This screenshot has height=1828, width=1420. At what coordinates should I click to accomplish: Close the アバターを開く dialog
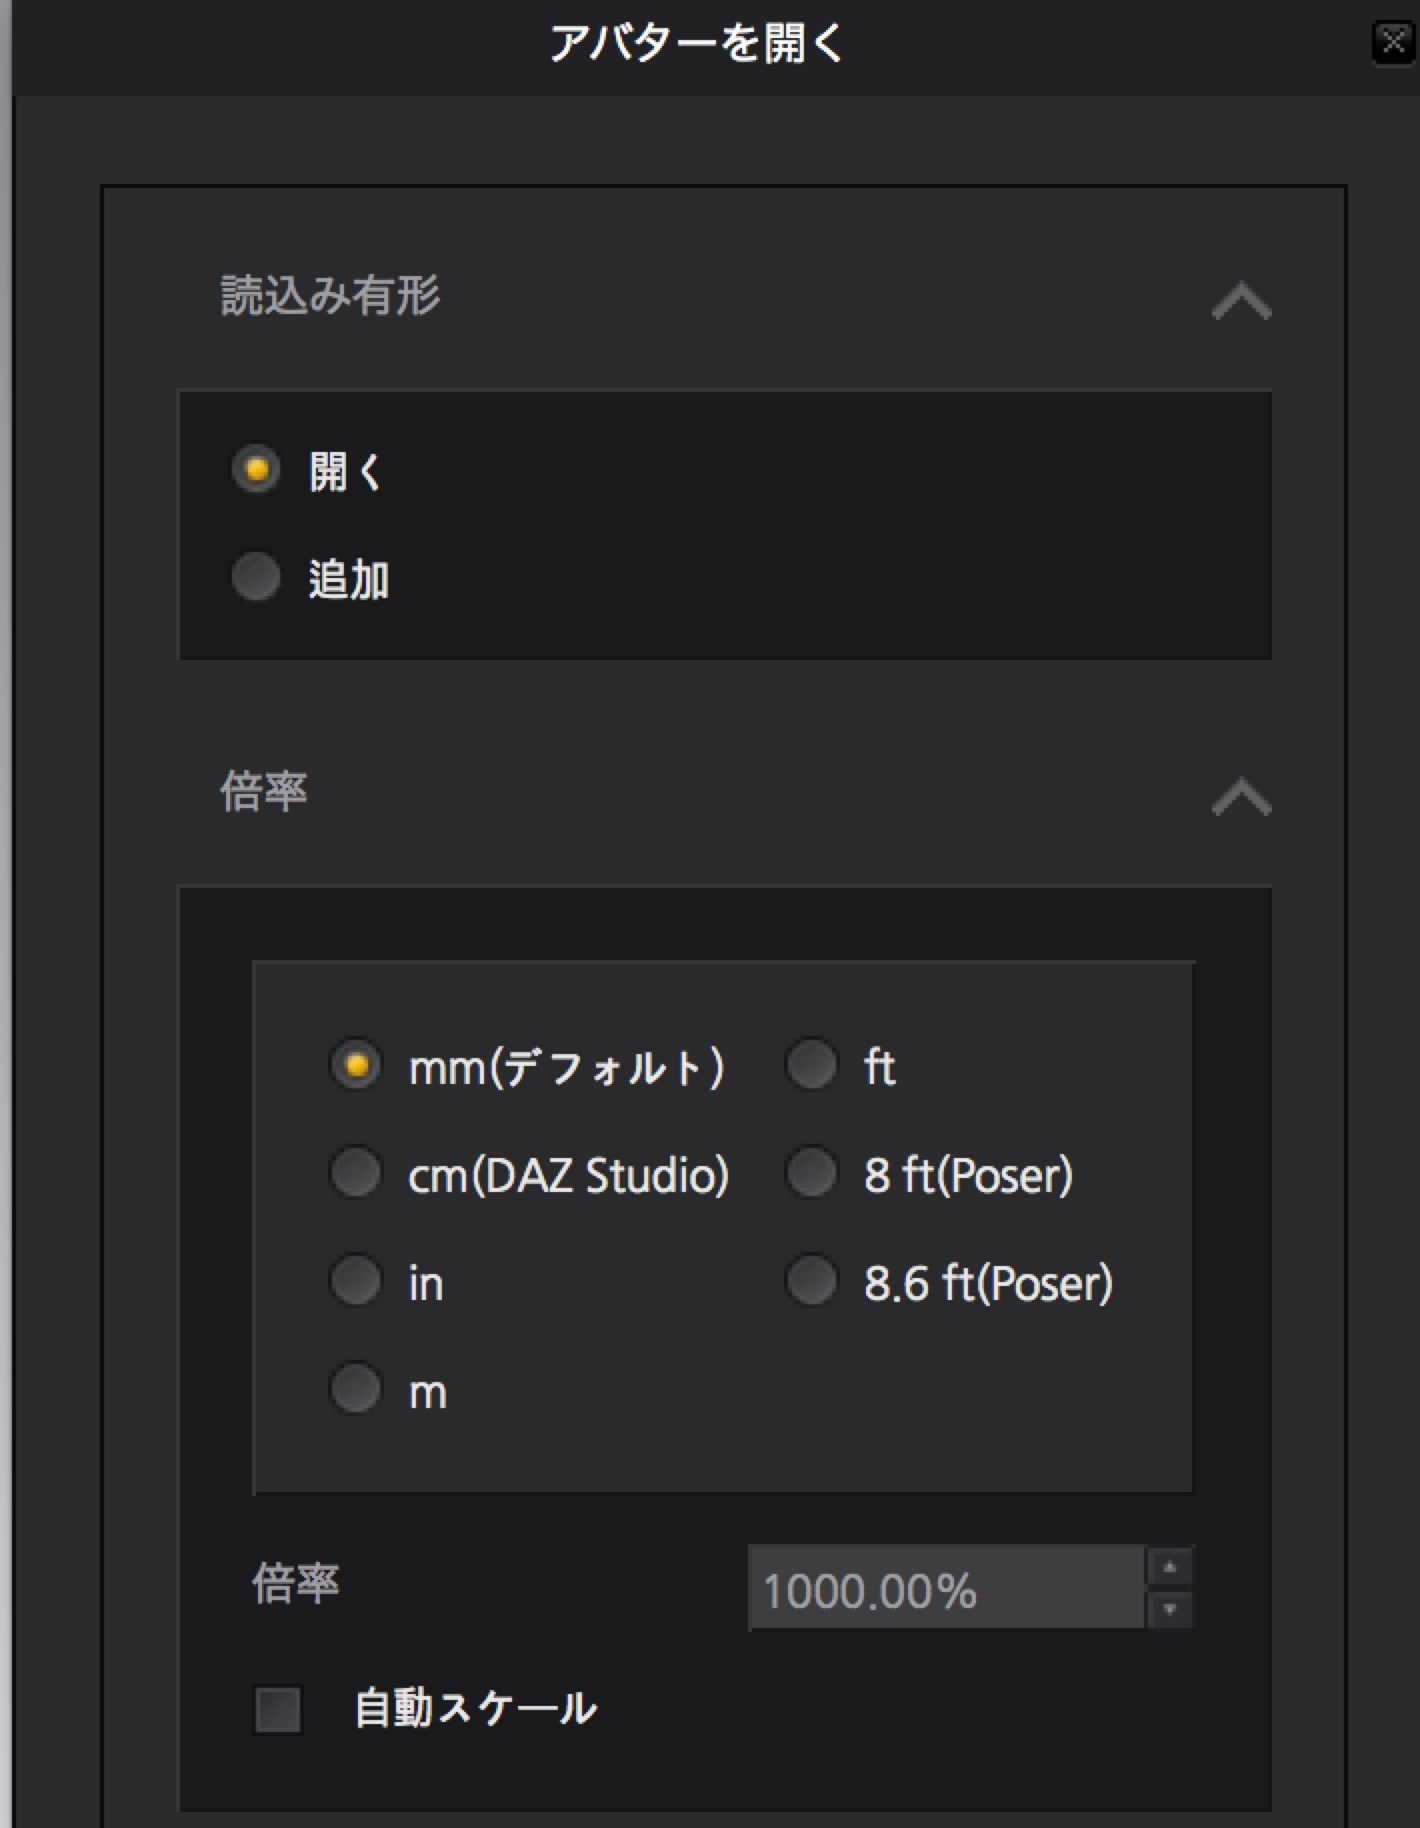(1392, 42)
